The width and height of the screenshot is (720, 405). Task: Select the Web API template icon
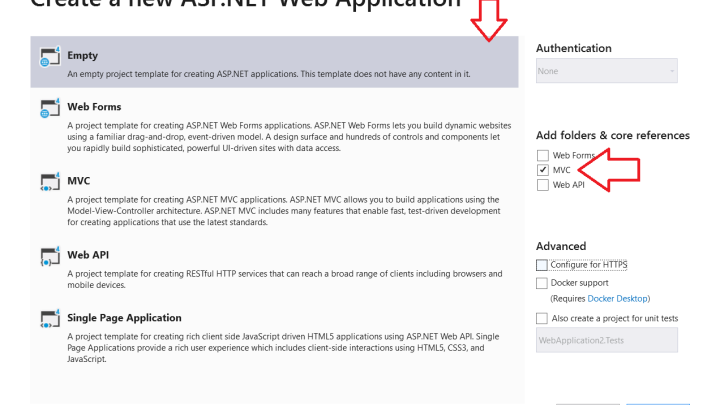[50, 256]
